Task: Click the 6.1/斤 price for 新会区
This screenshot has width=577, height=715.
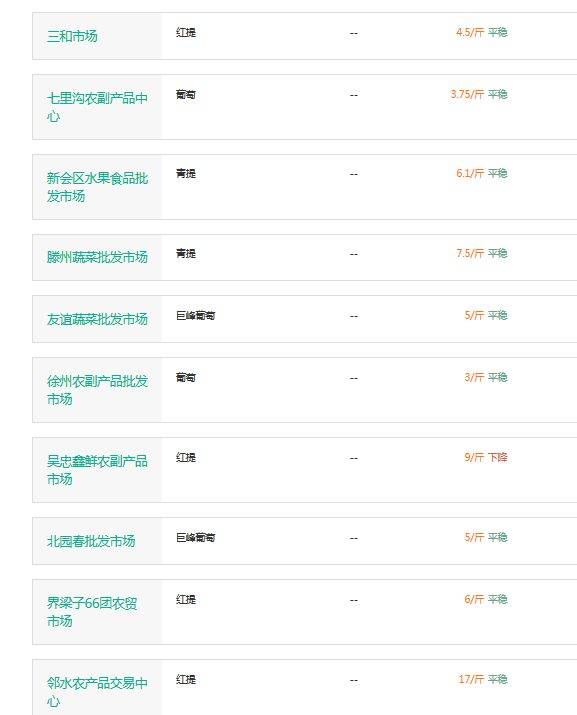Action: pyautogui.click(x=470, y=173)
